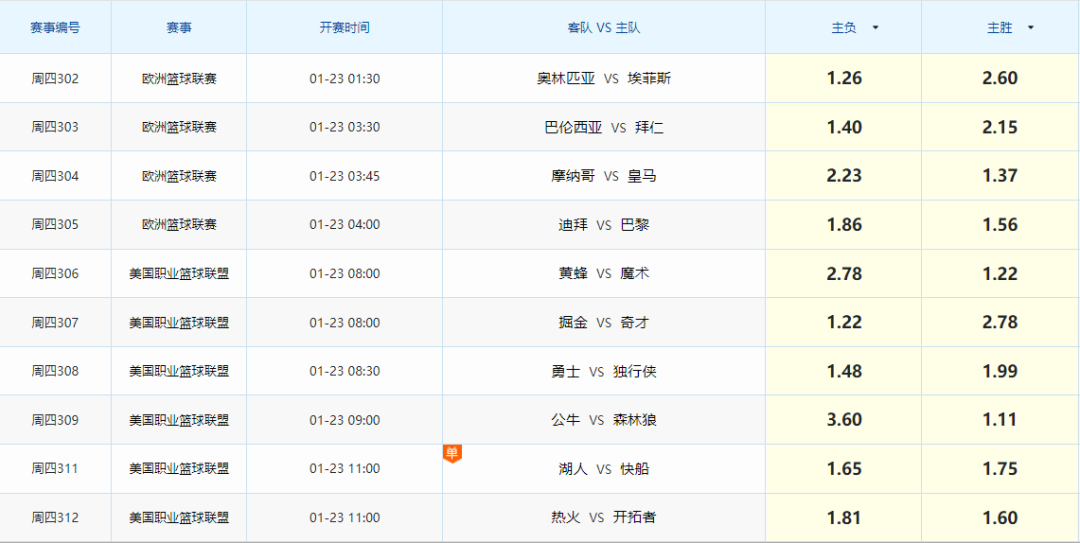Select 主负 odds 1.86 for 迪拜 match
The height and width of the screenshot is (543, 1080).
[844, 225]
